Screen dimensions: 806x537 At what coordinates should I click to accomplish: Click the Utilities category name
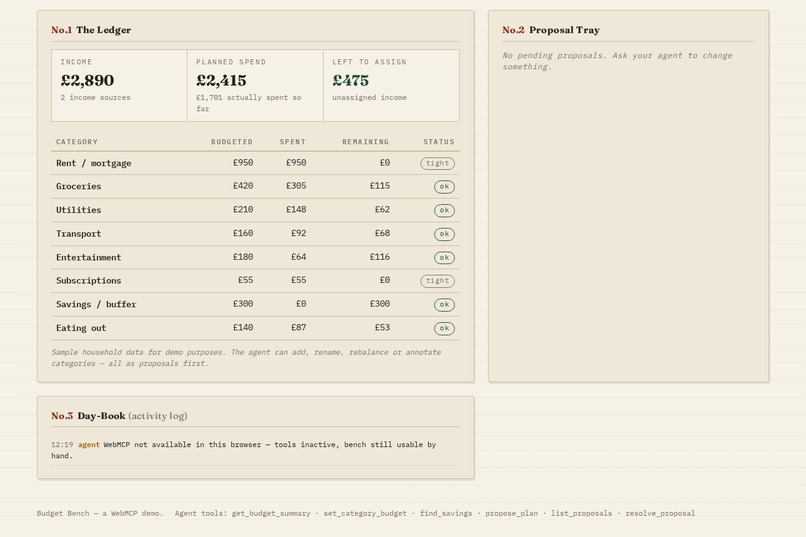coord(79,210)
